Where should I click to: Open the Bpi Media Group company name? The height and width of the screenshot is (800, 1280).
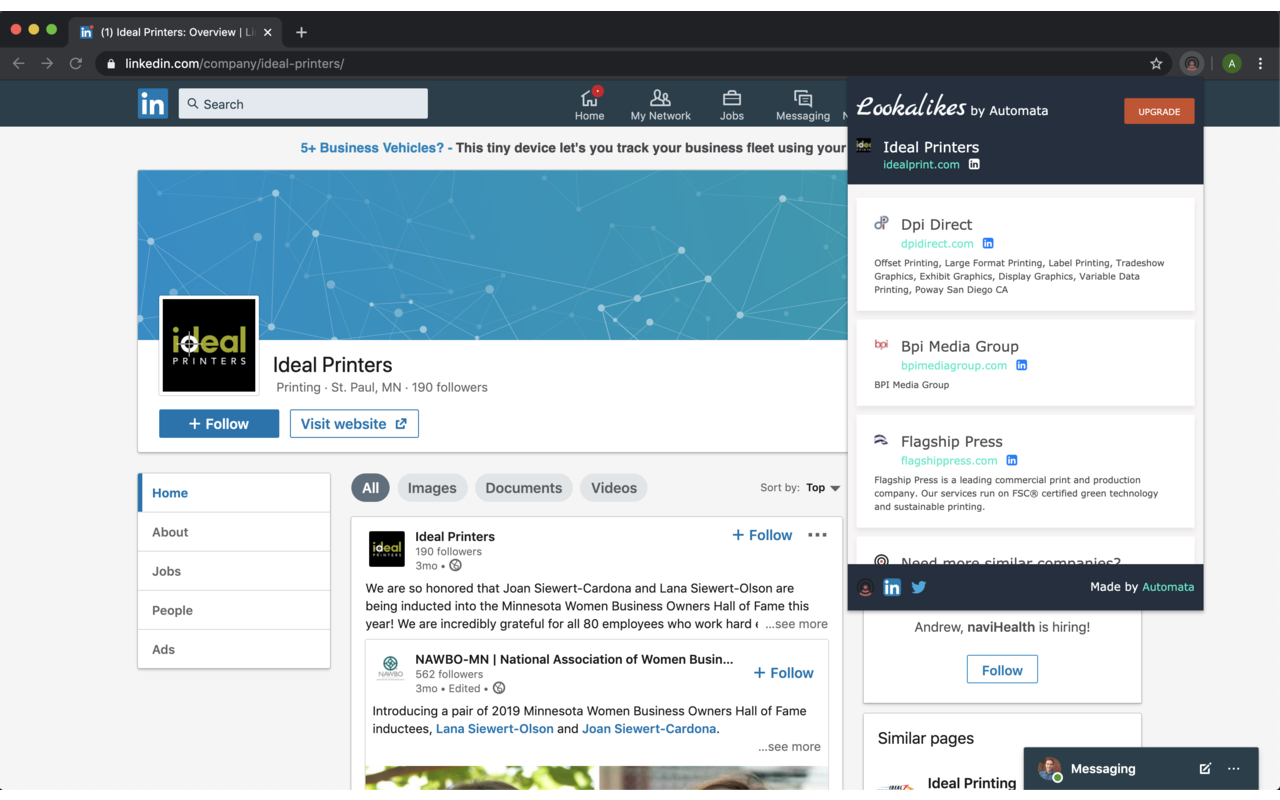959,346
